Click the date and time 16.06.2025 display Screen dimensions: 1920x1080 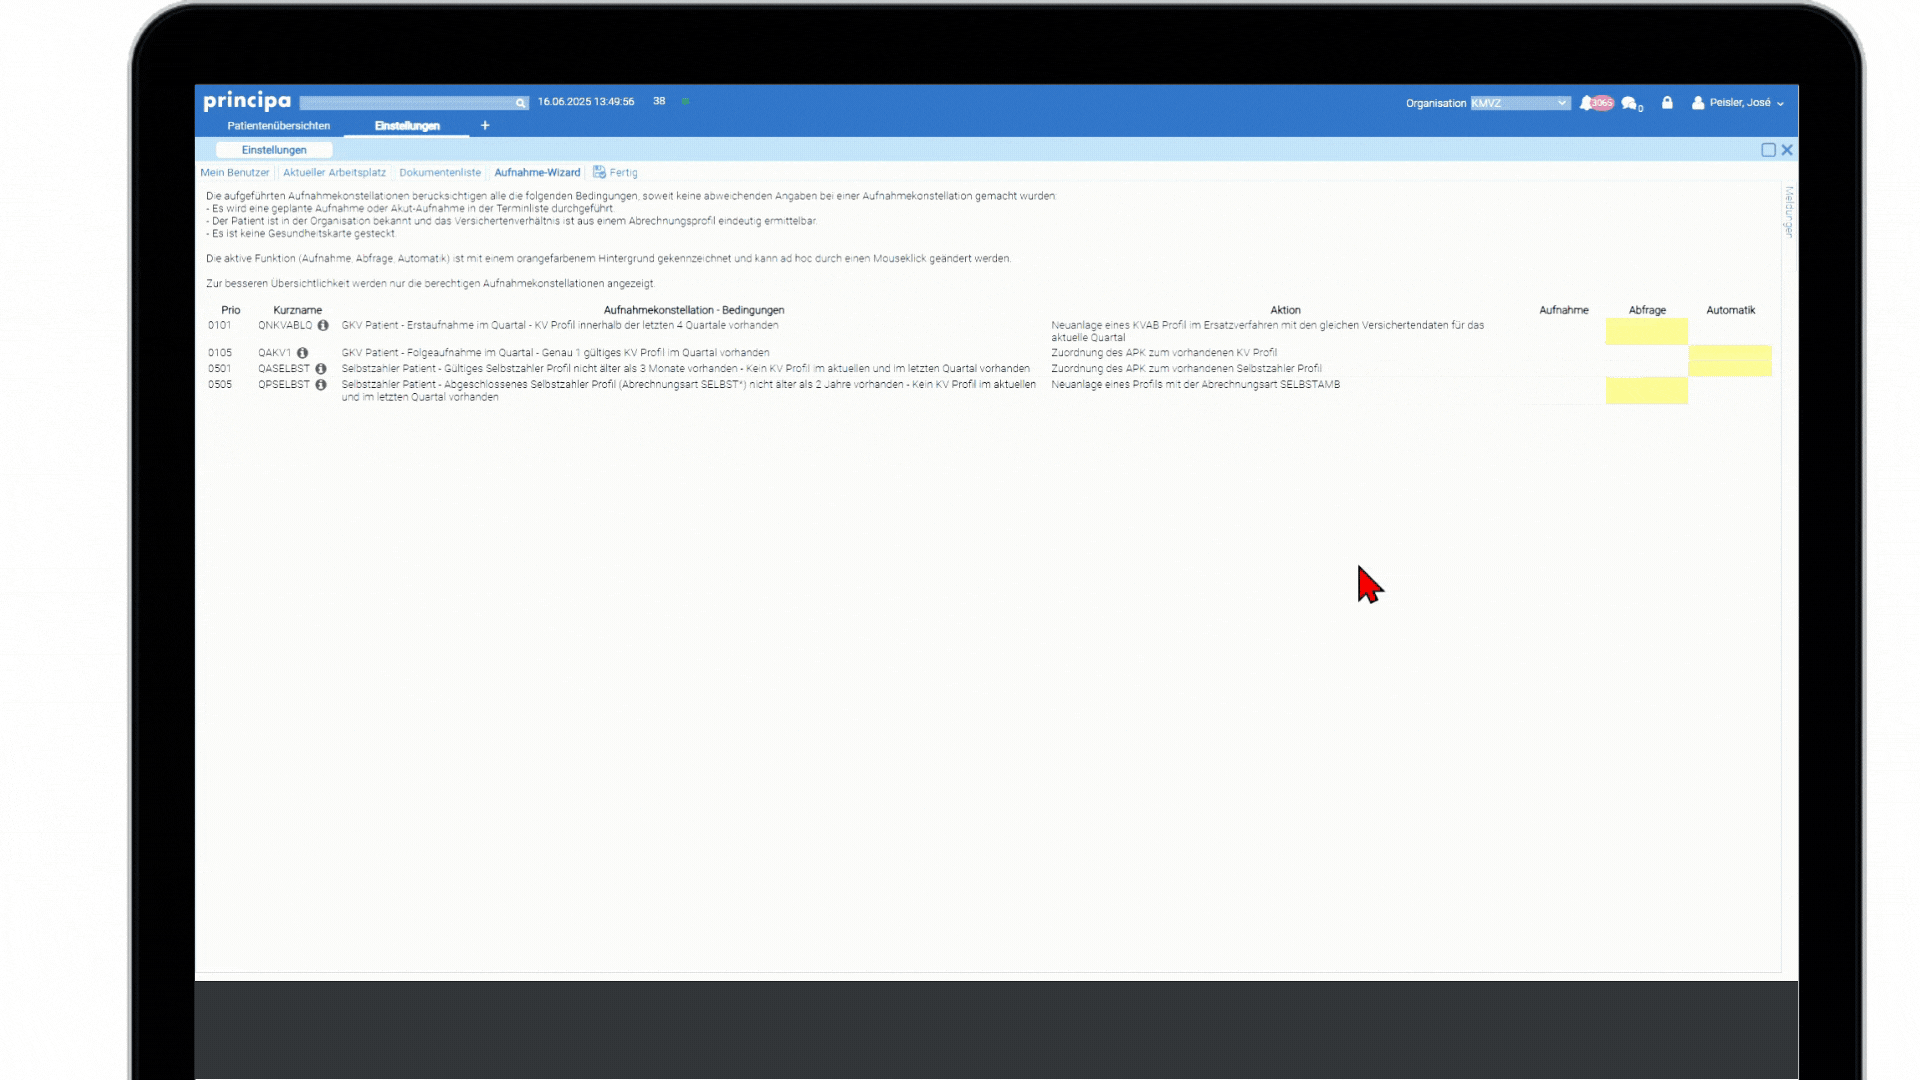pos(586,102)
